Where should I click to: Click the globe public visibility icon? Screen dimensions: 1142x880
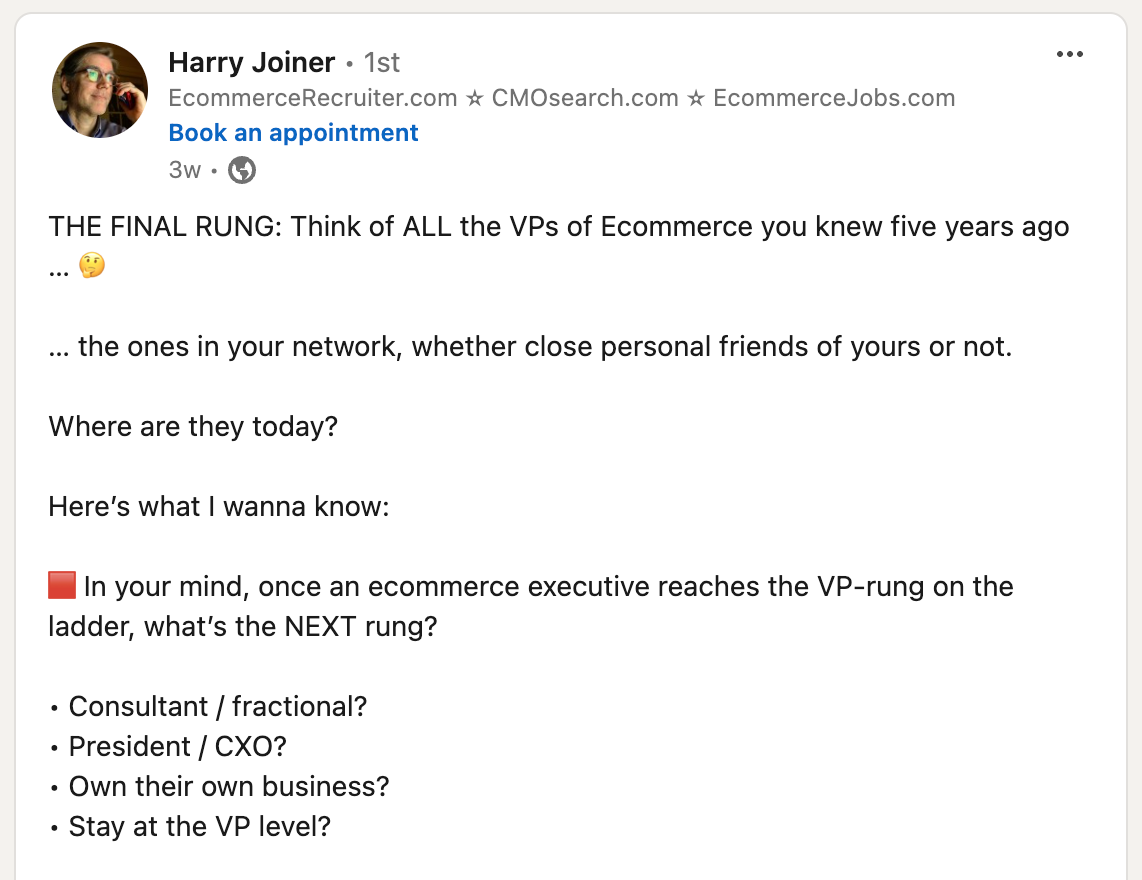(x=242, y=170)
